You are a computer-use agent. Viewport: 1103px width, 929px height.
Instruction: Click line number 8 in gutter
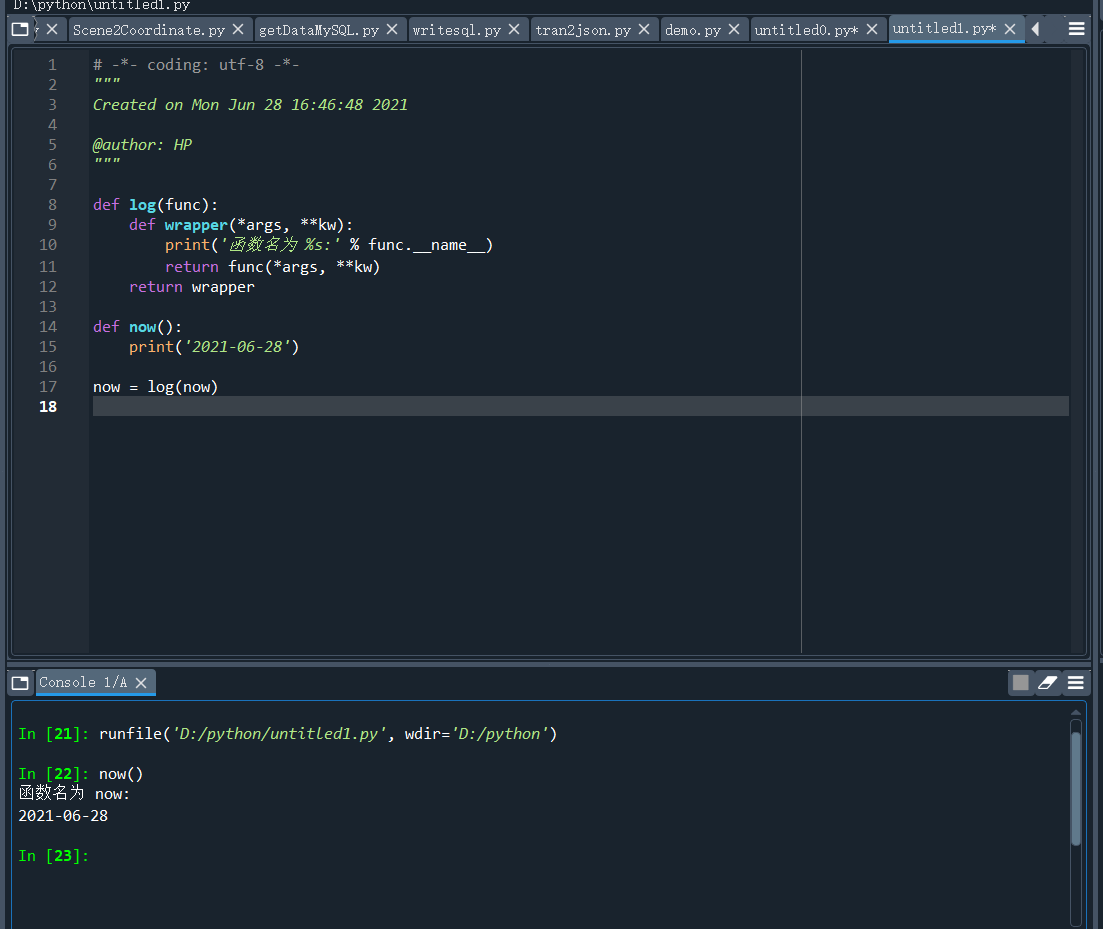52,205
